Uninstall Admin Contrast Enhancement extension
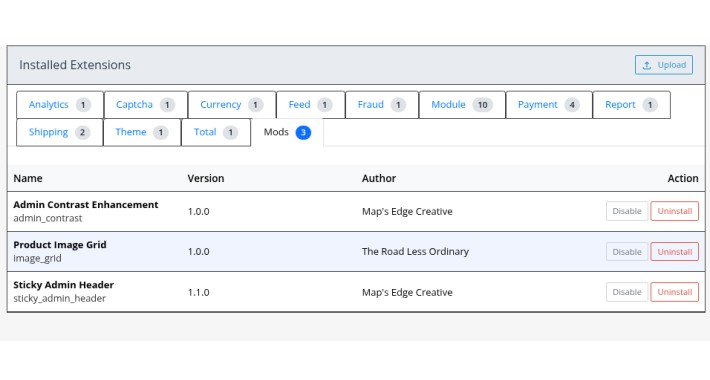The image size is (710, 380). point(674,211)
